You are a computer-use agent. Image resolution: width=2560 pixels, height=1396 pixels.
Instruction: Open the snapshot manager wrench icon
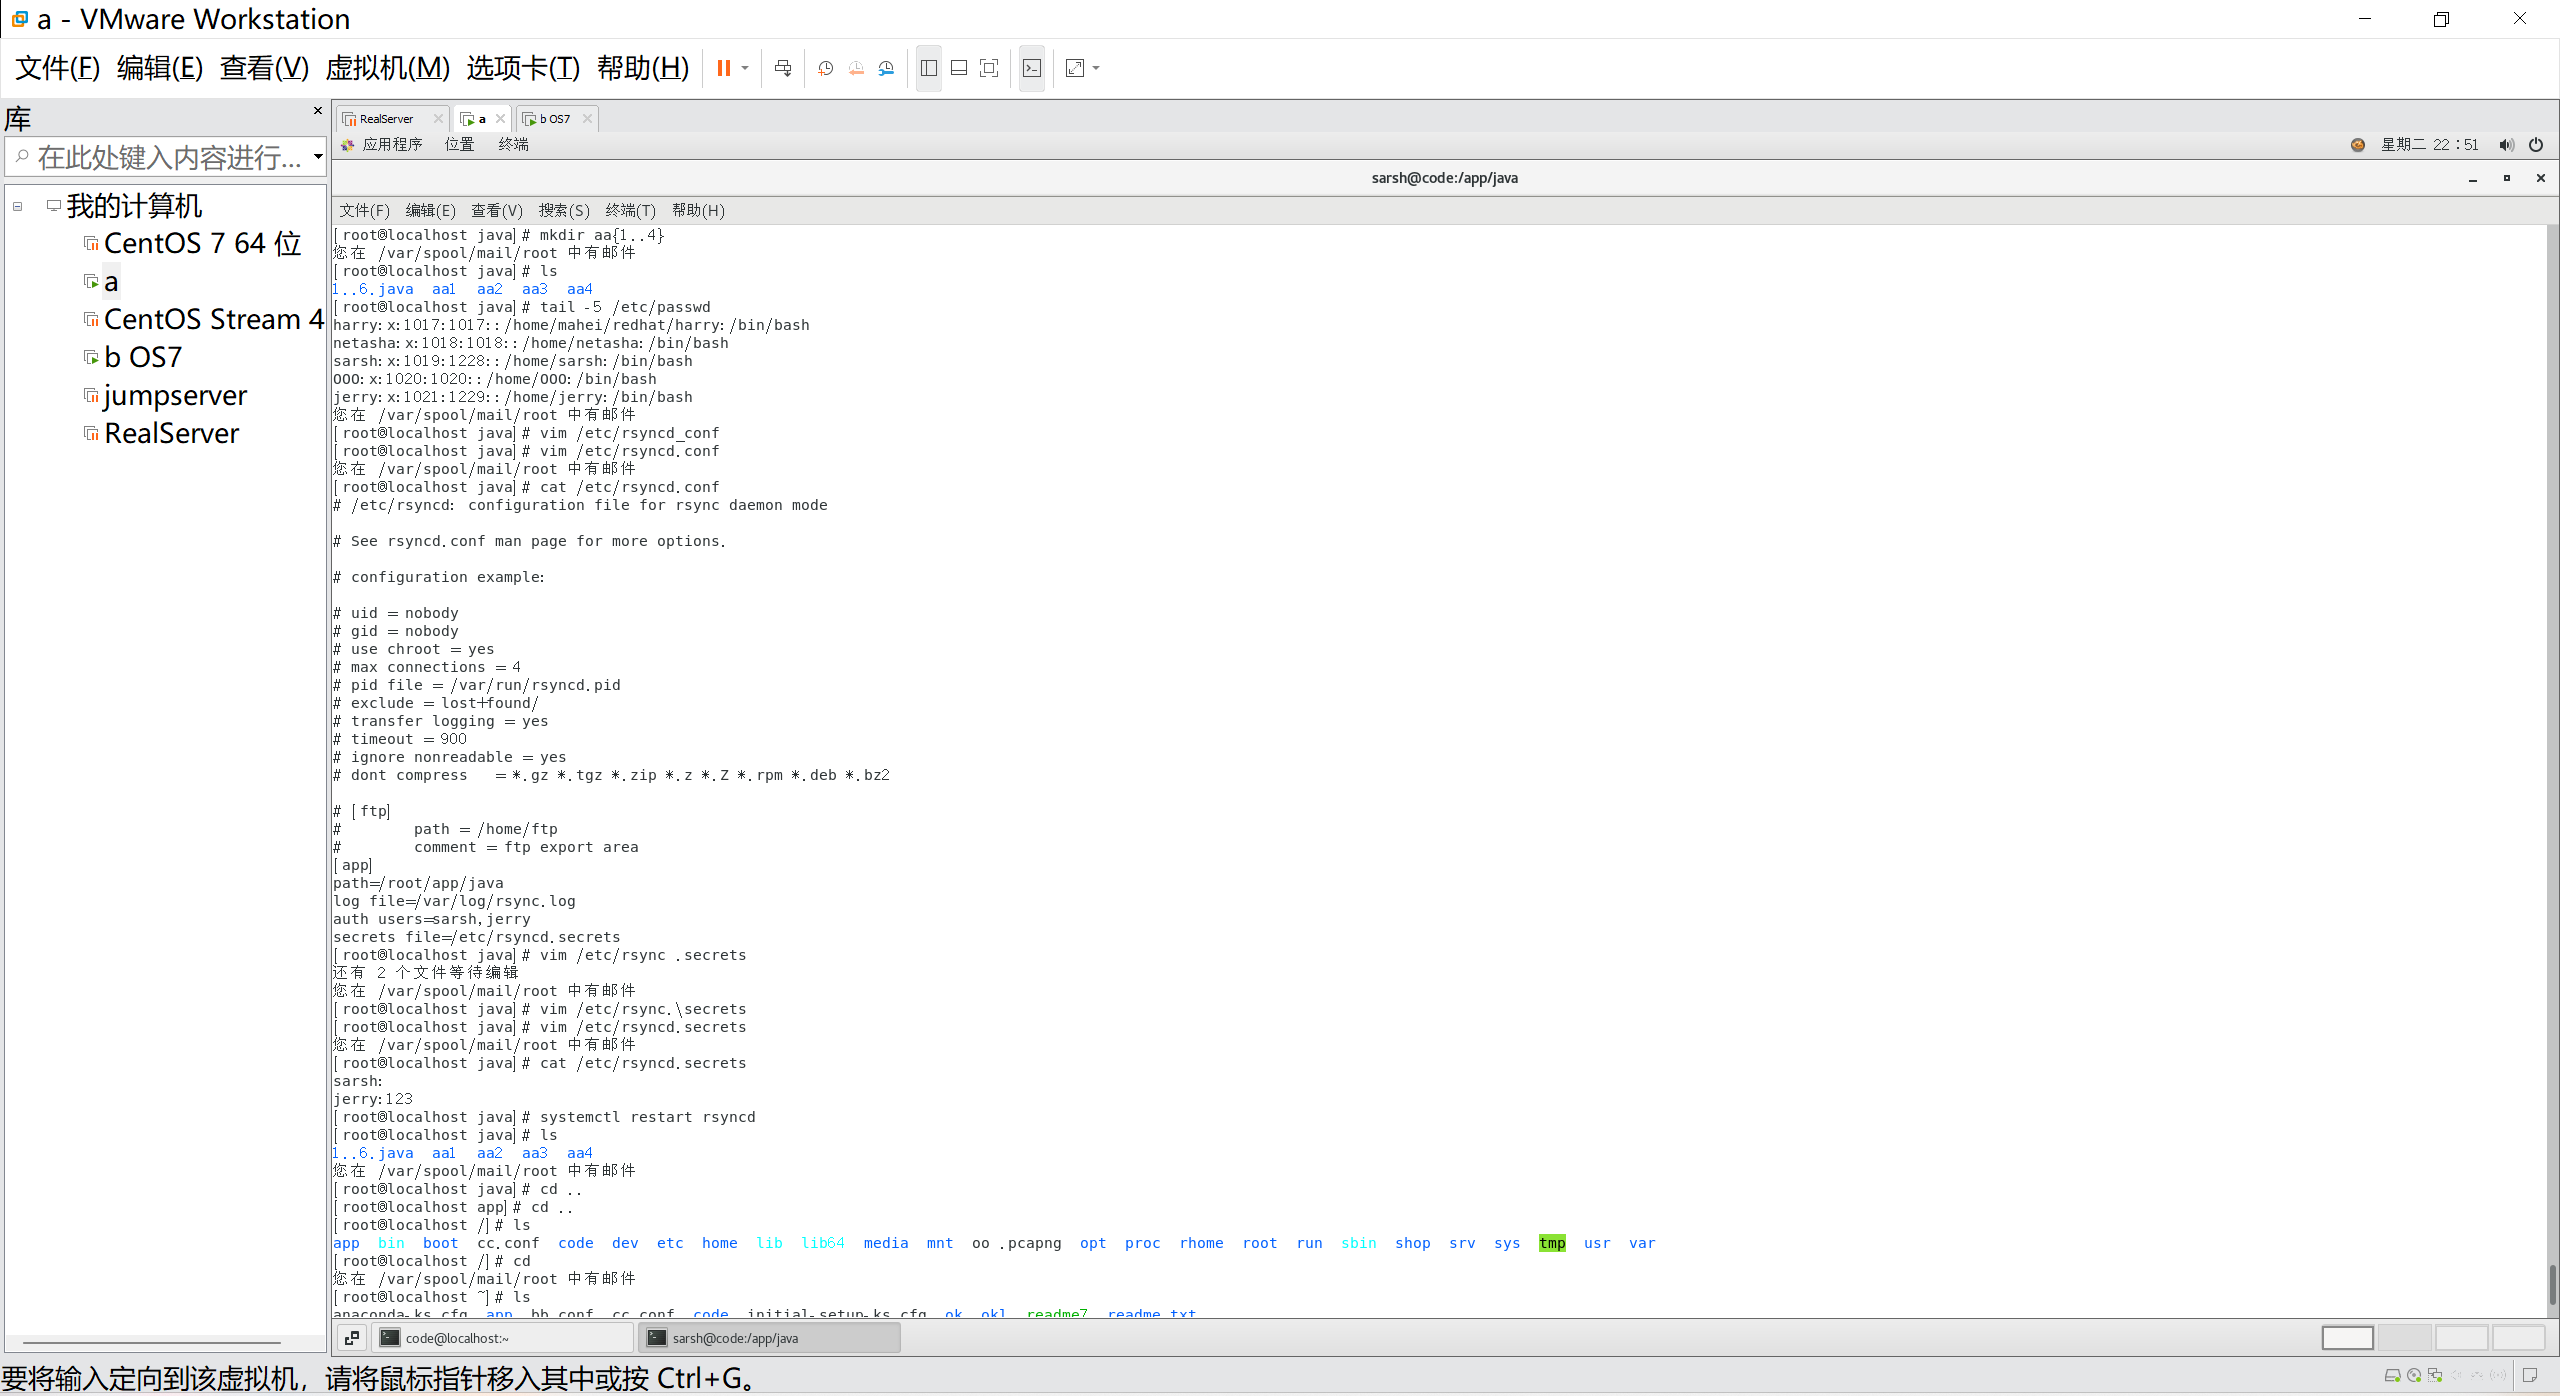(886, 68)
